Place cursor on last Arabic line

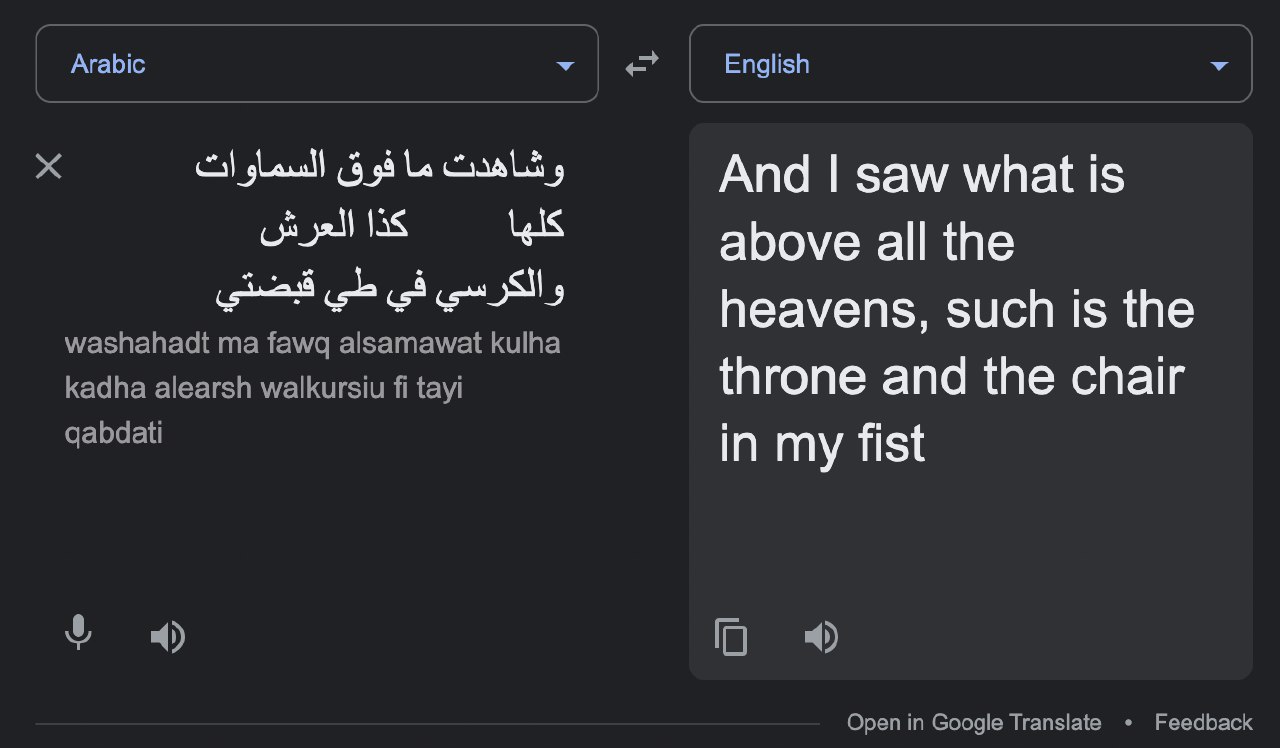point(389,290)
